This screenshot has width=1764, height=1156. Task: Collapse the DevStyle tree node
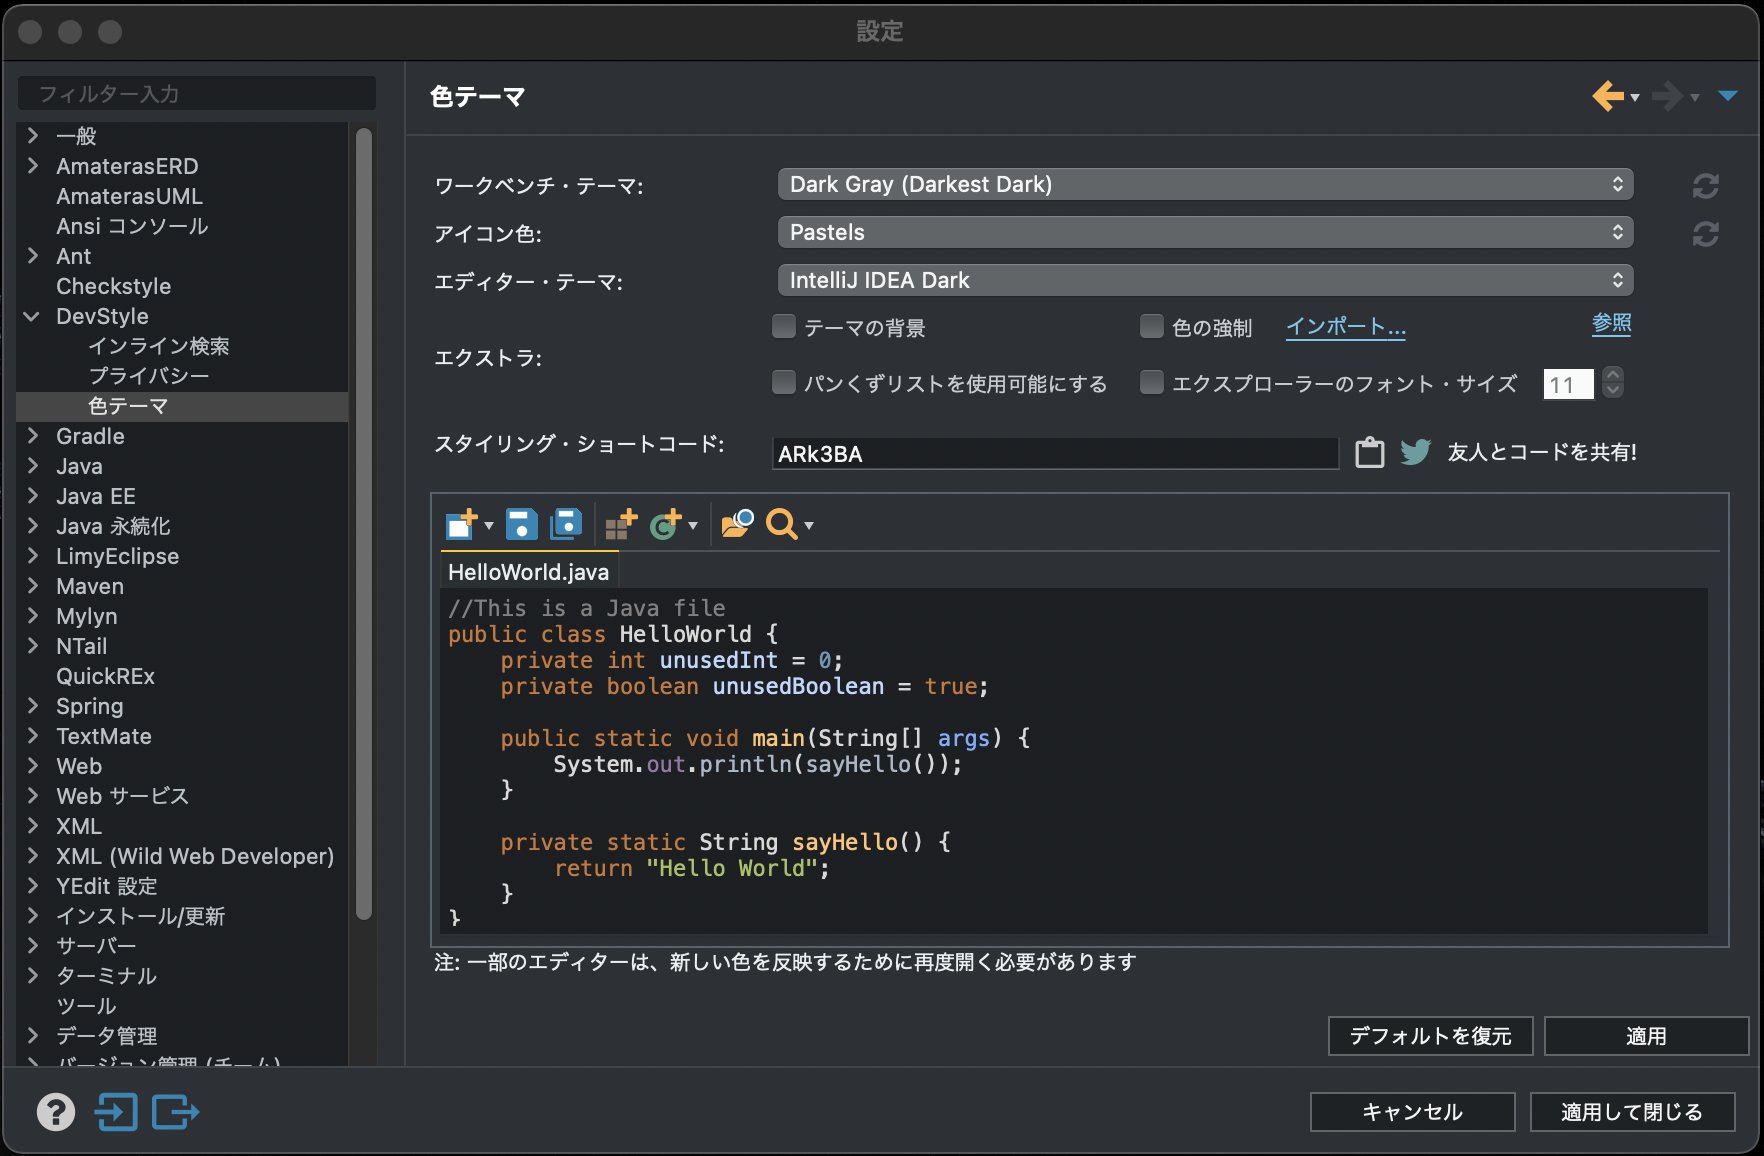(32, 316)
